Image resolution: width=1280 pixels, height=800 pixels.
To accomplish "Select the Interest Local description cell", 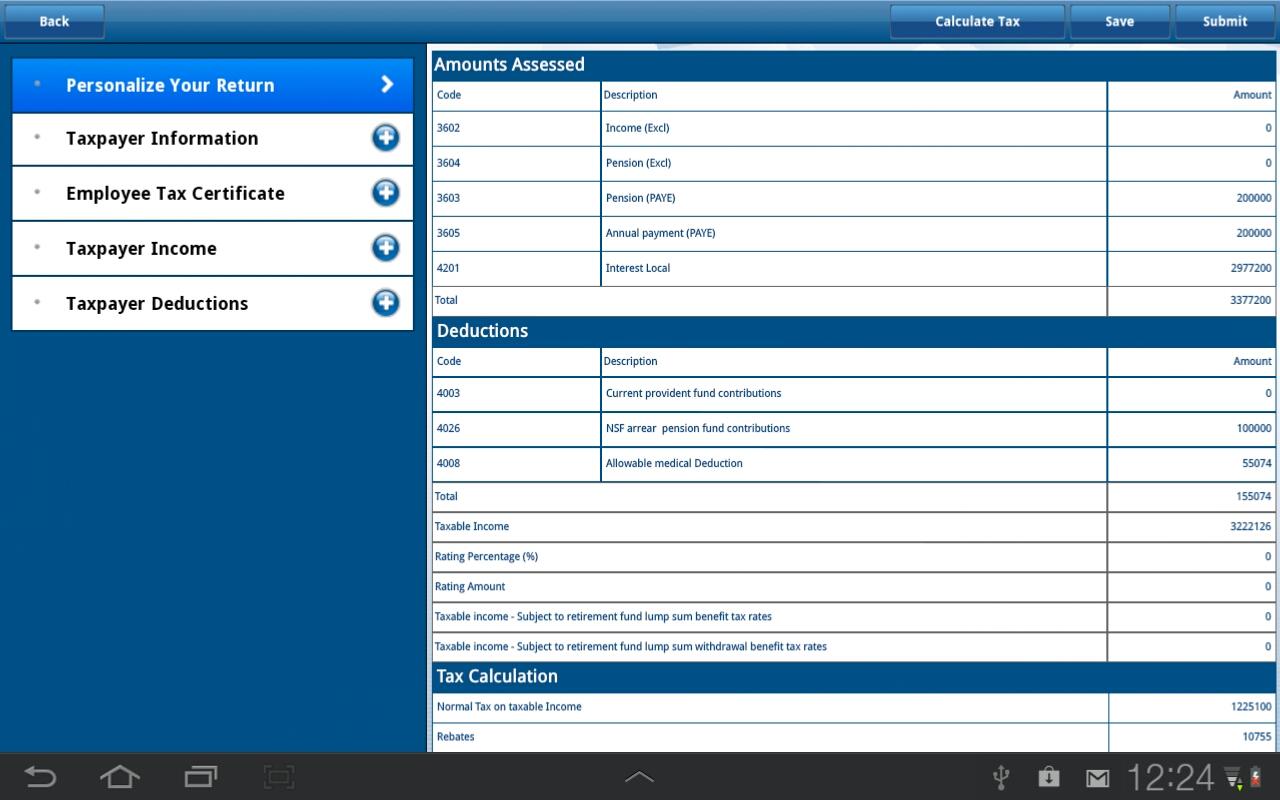I will coord(853,269).
